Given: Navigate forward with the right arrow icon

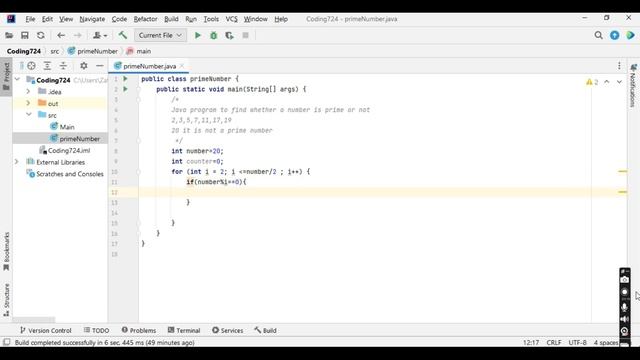Looking at the screenshot, I should coord(77,36).
